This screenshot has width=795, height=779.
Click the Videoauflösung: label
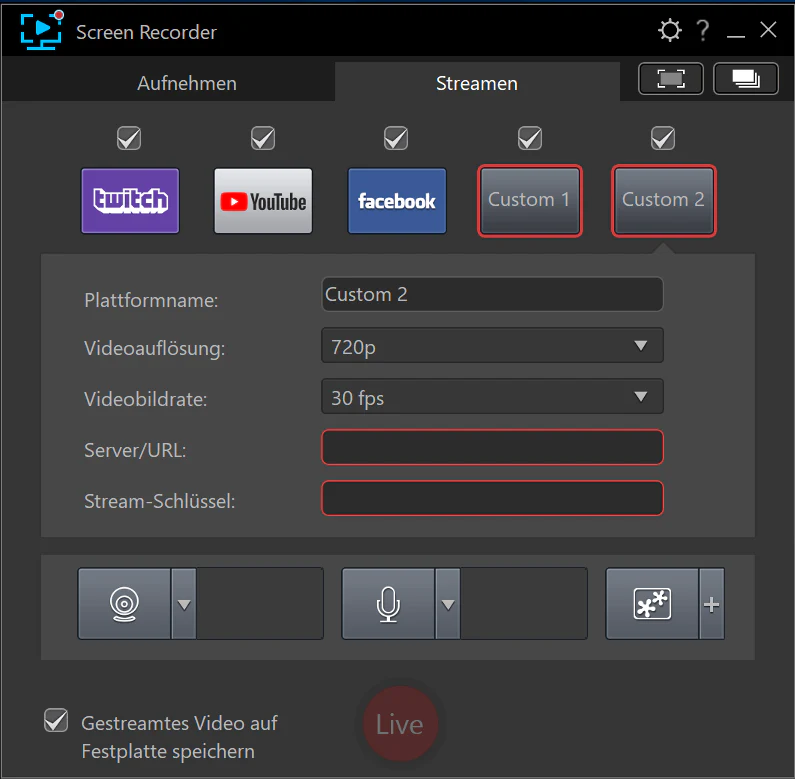point(155,348)
